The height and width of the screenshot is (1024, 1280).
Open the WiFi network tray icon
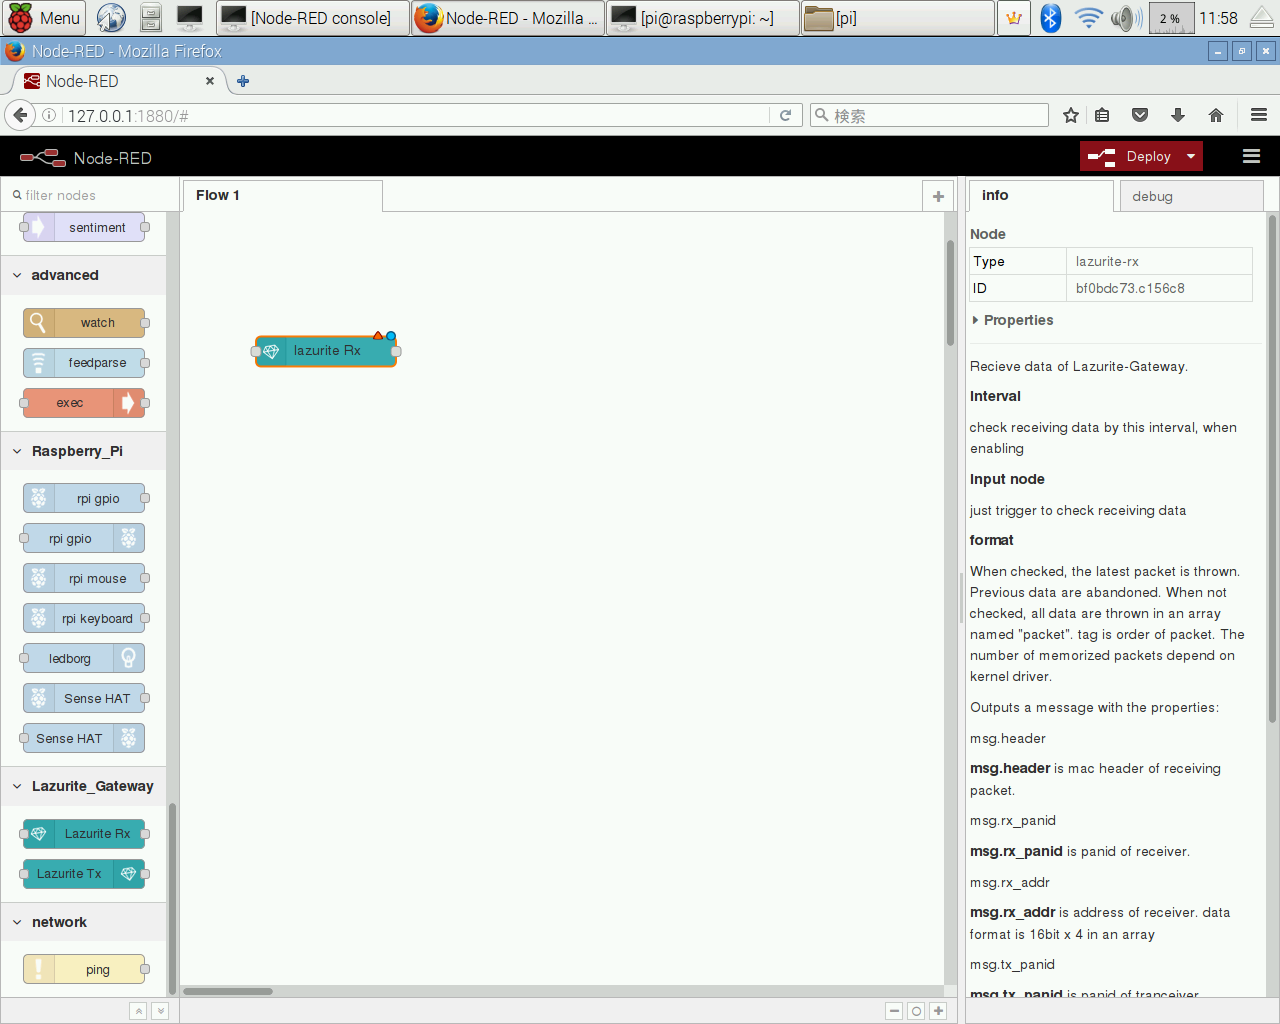pos(1088,18)
